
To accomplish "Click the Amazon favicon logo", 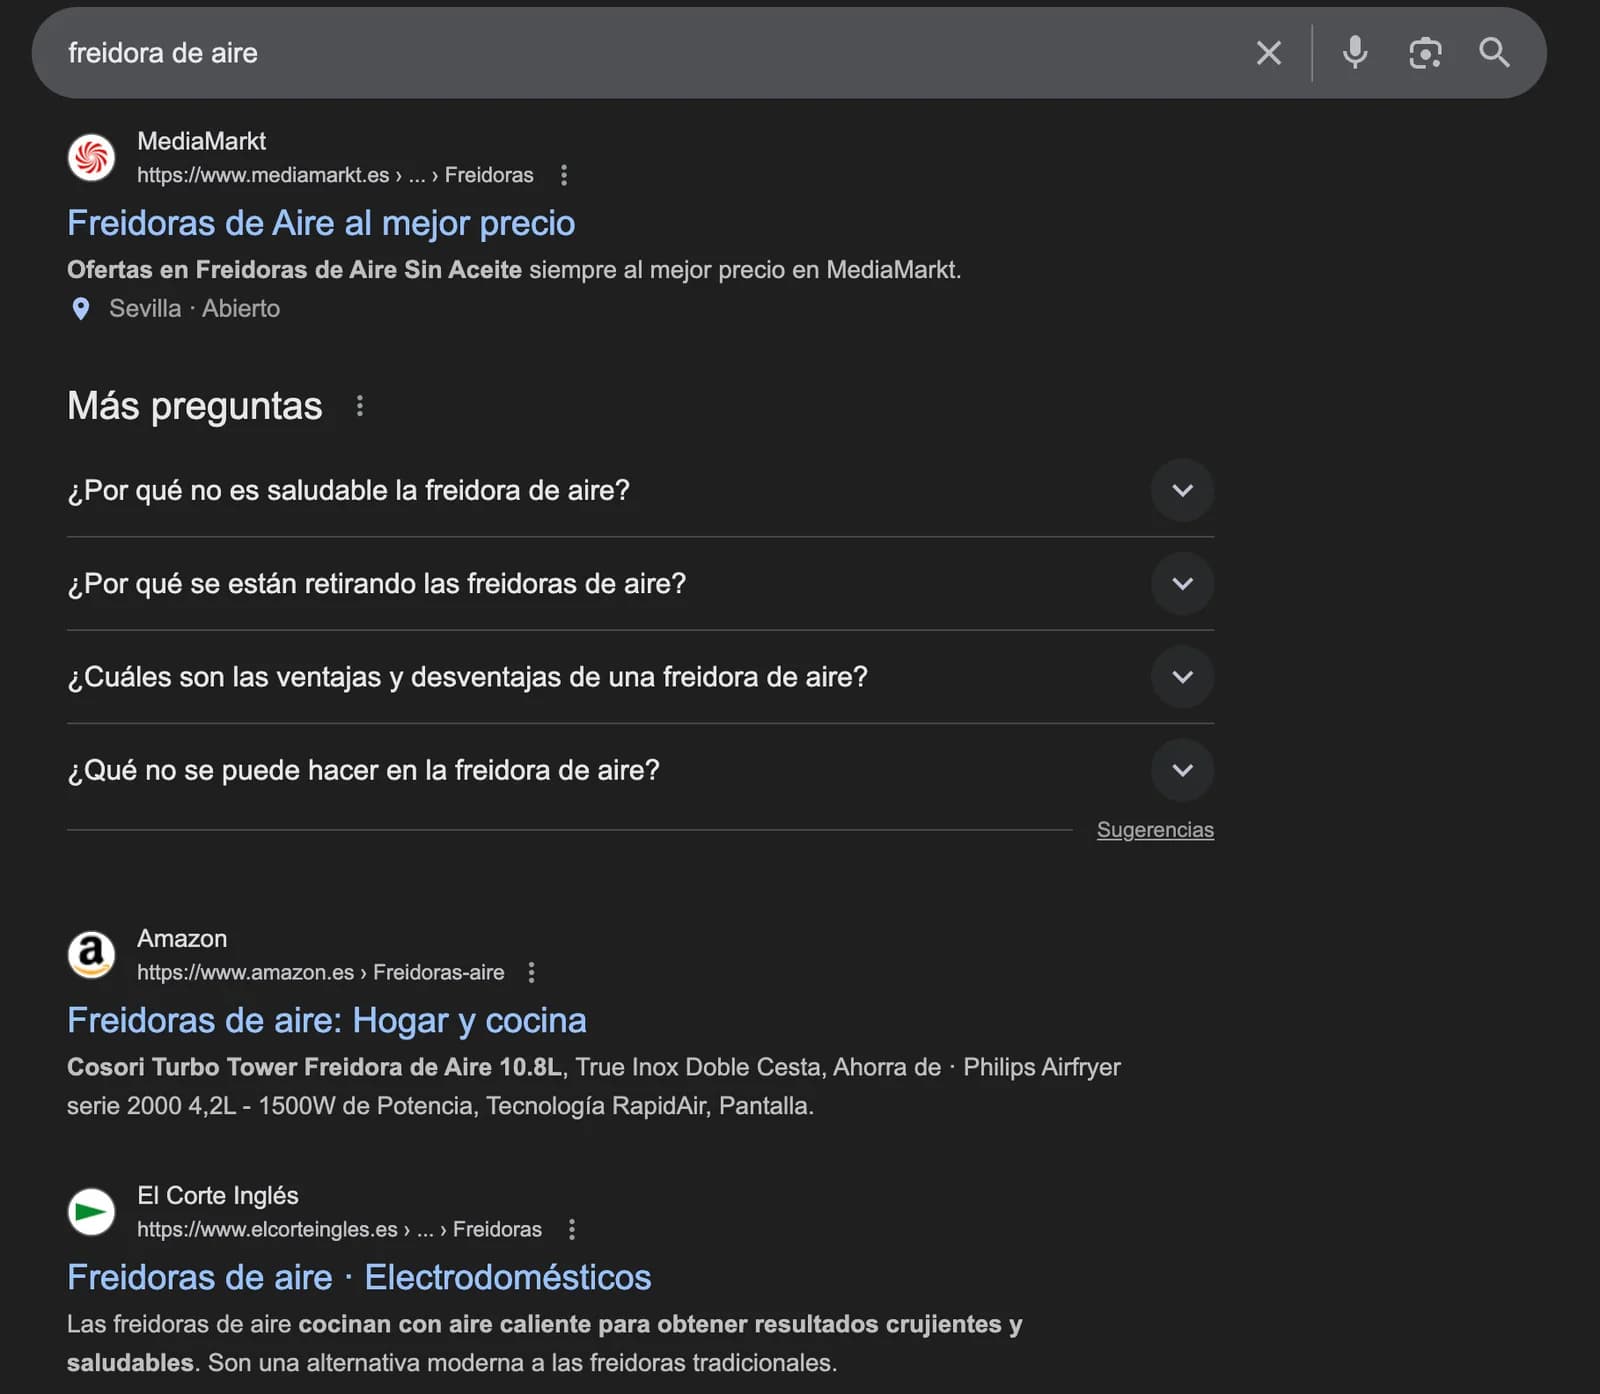I will (x=91, y=955).
